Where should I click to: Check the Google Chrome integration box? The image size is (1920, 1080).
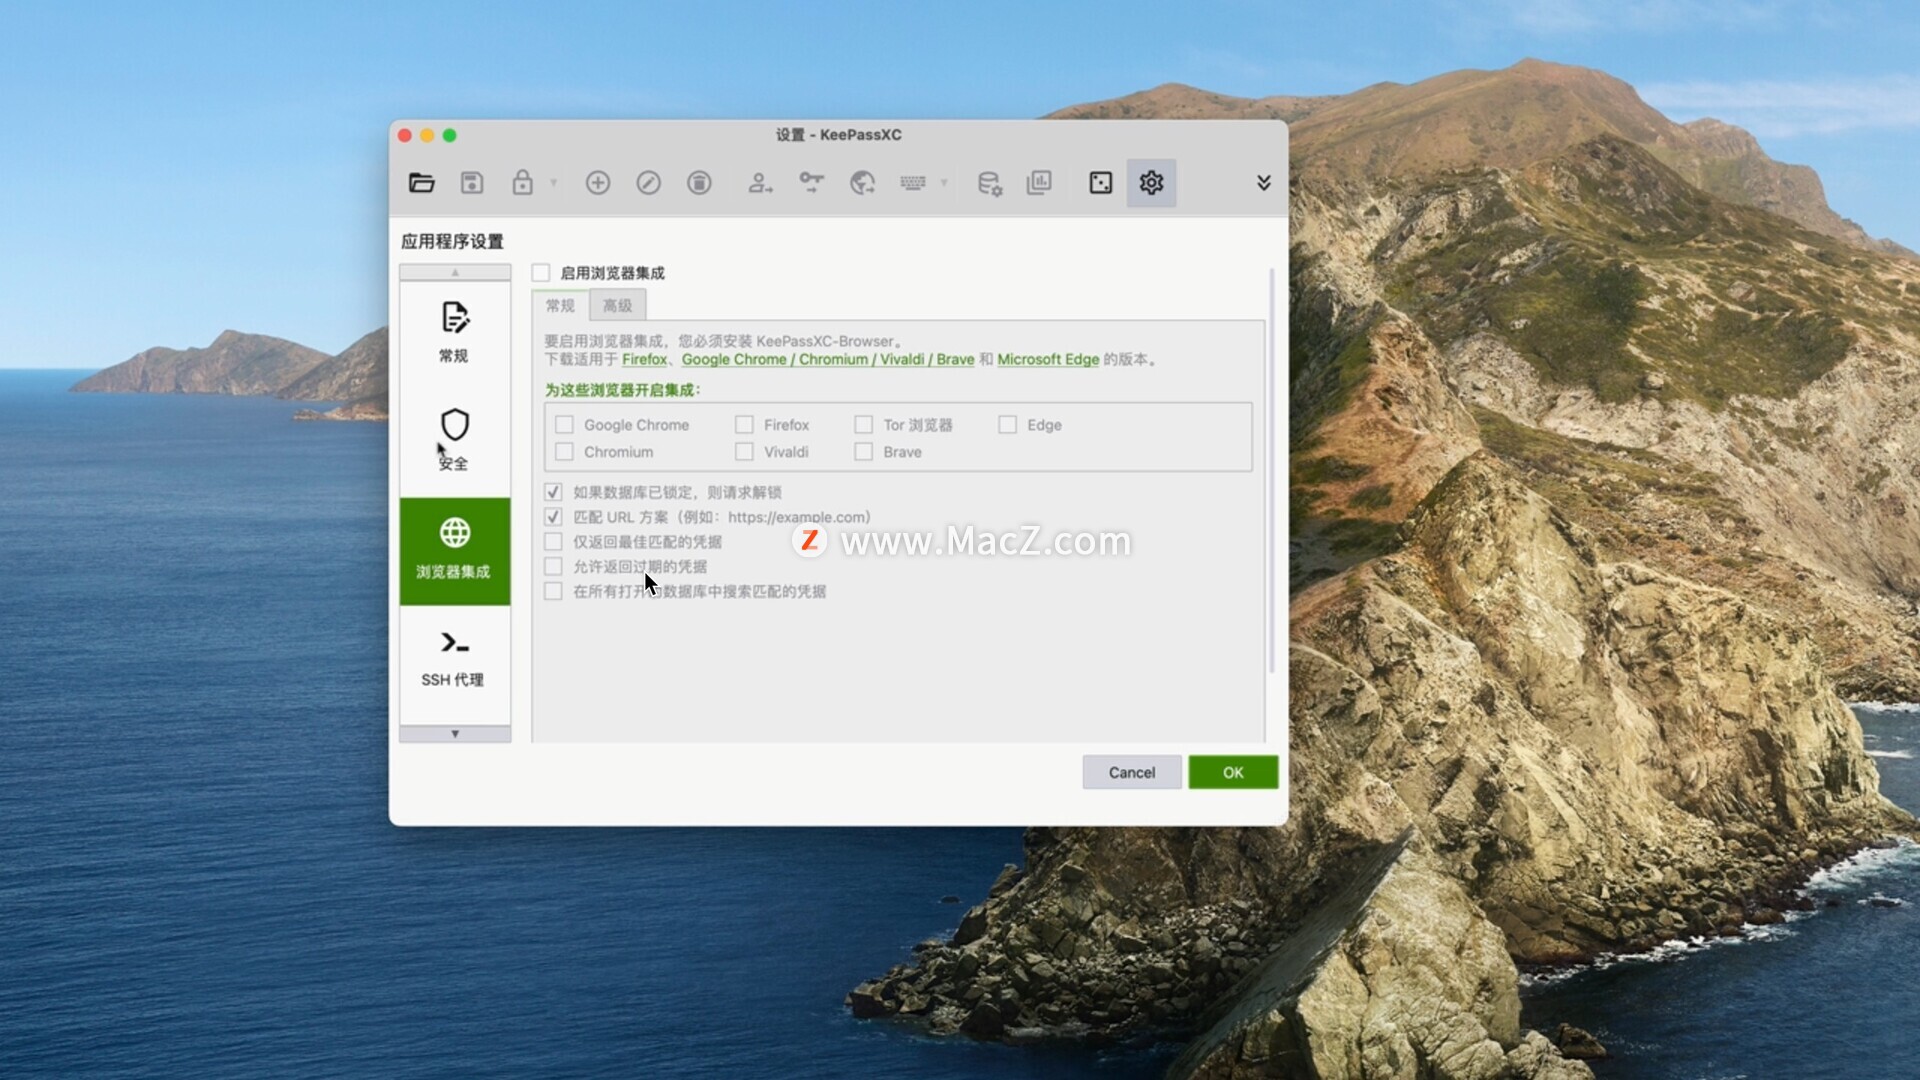(x=564, y=425)
